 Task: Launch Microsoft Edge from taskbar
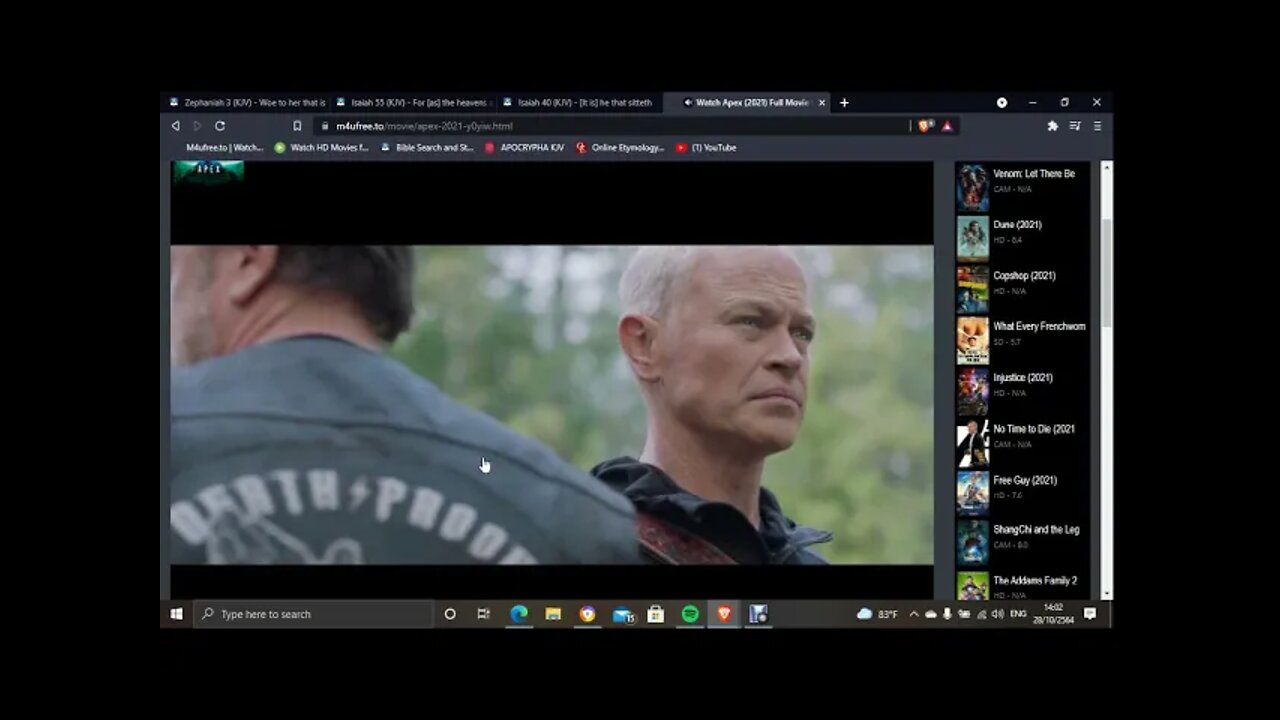click(519, 614)
